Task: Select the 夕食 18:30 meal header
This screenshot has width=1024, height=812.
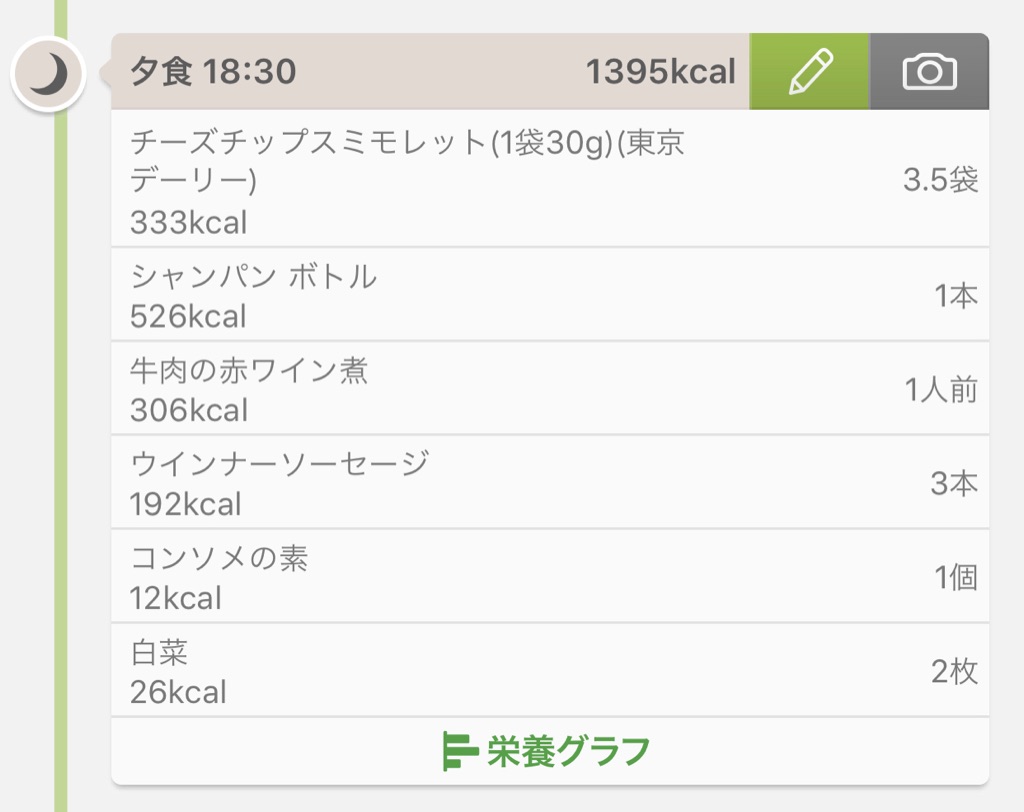Action: (x=213, y=71)
